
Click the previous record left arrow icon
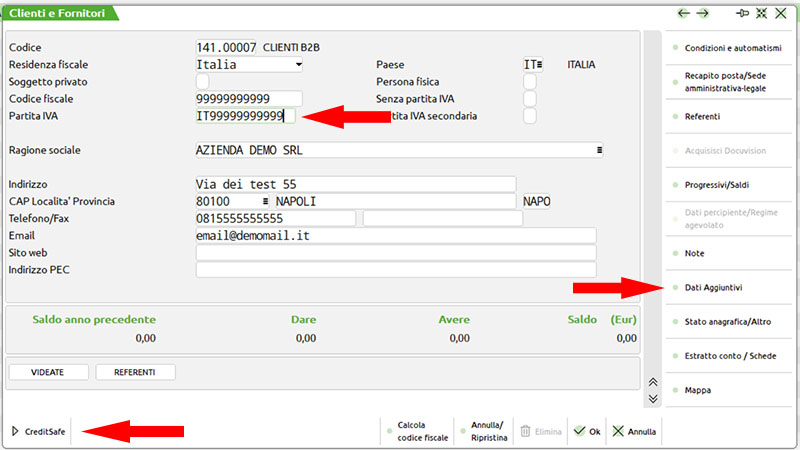coord(684,13)
